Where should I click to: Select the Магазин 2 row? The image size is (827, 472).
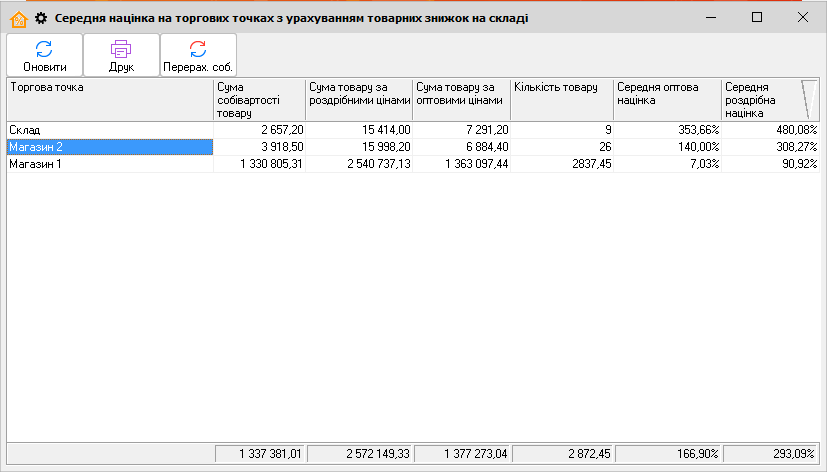(110, 147)
